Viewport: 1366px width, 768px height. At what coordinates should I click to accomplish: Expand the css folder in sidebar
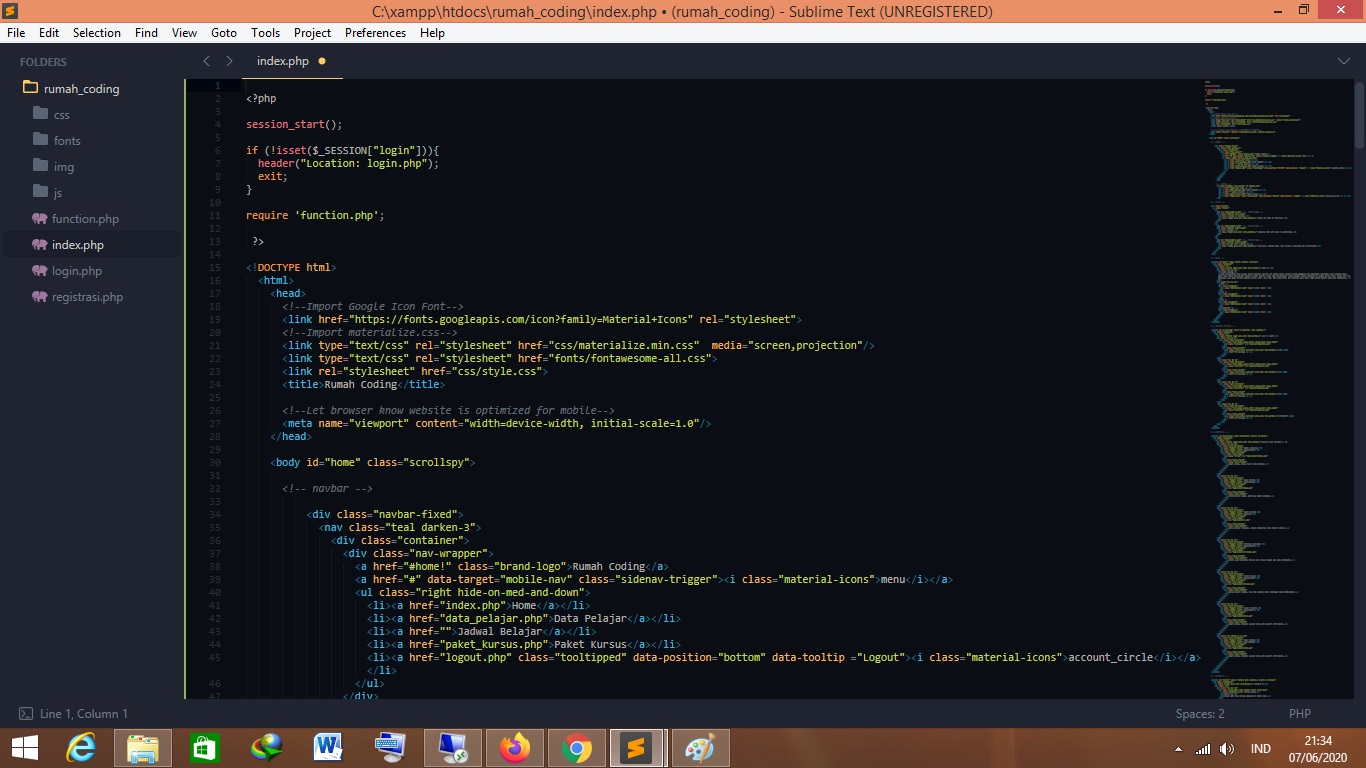coord(61,115)
